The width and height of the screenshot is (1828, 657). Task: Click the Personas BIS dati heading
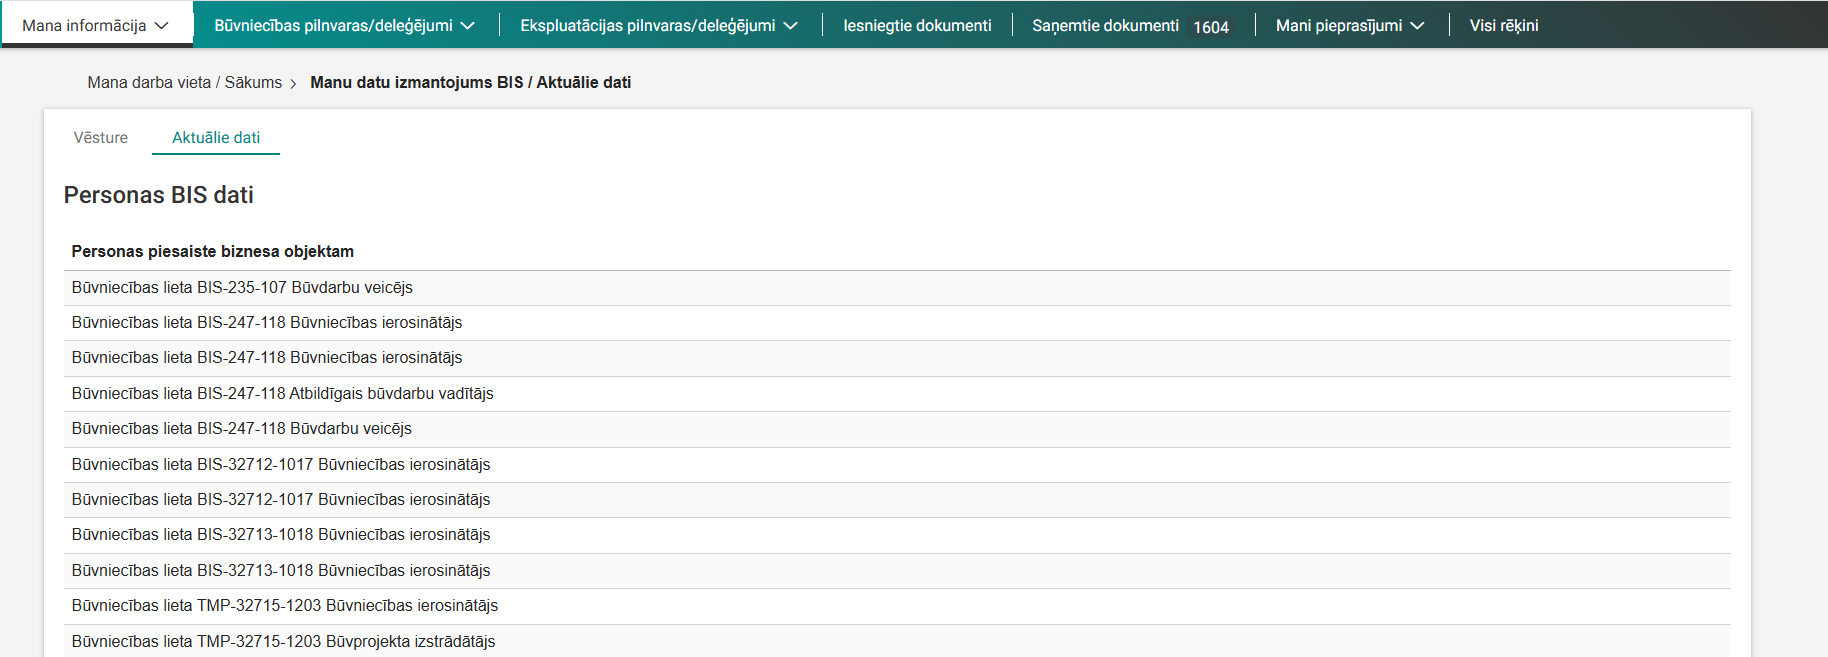(158, 195)
